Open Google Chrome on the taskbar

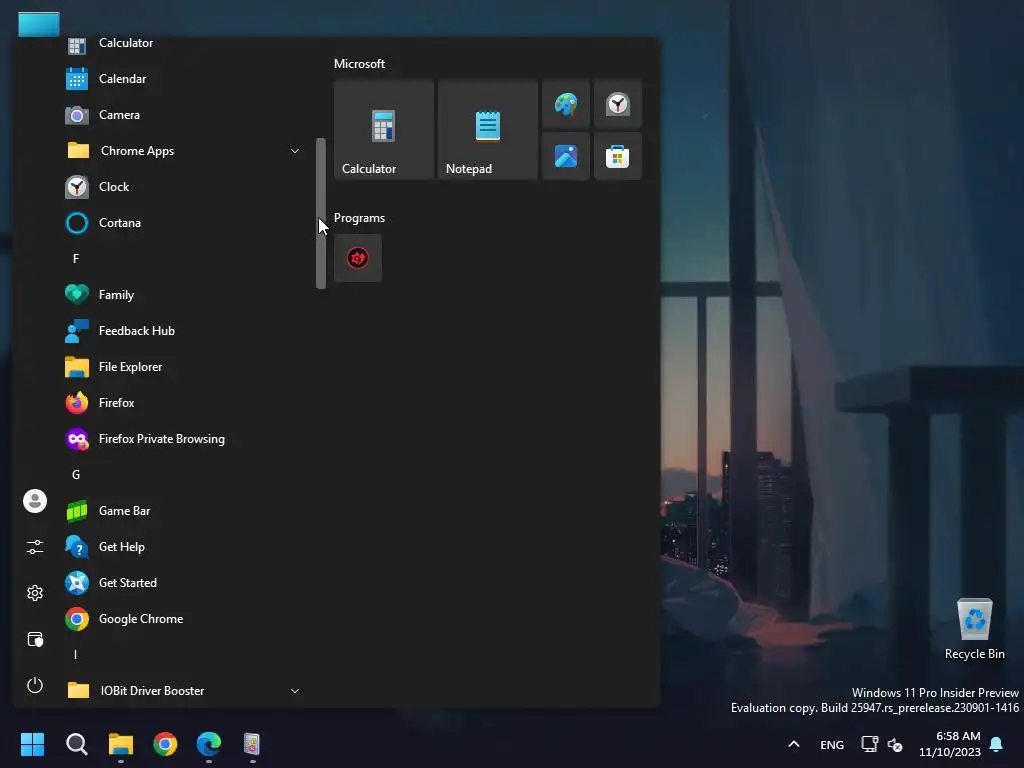tap(165, 744)
